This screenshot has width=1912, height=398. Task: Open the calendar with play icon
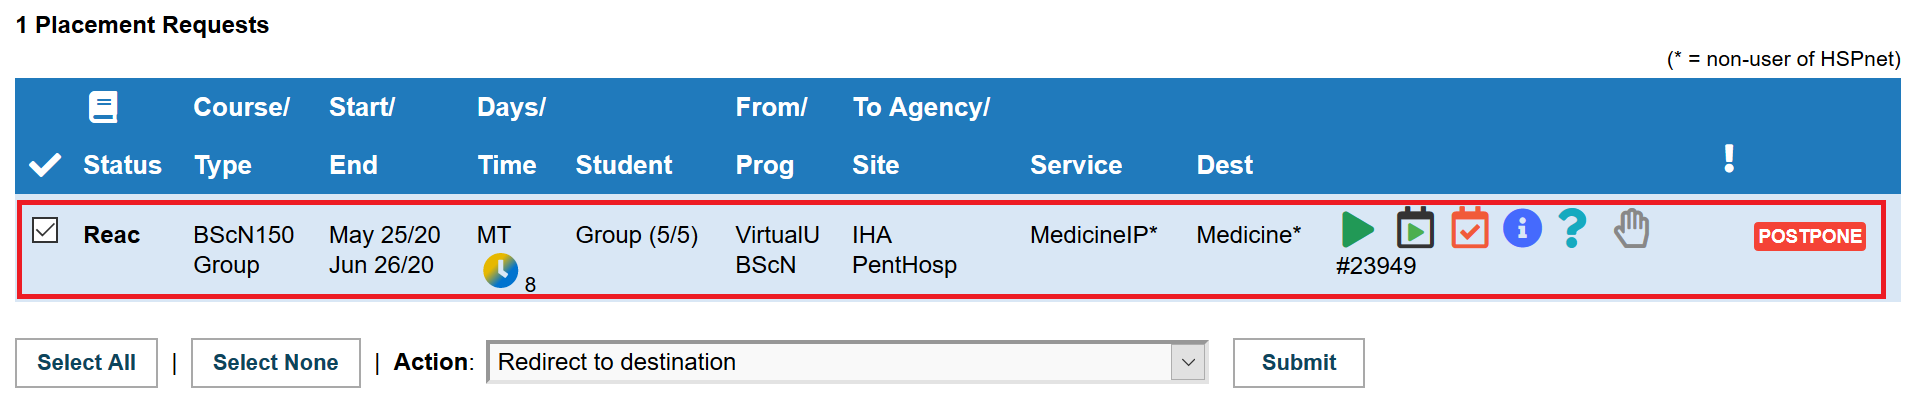[x=1415, y=228]
